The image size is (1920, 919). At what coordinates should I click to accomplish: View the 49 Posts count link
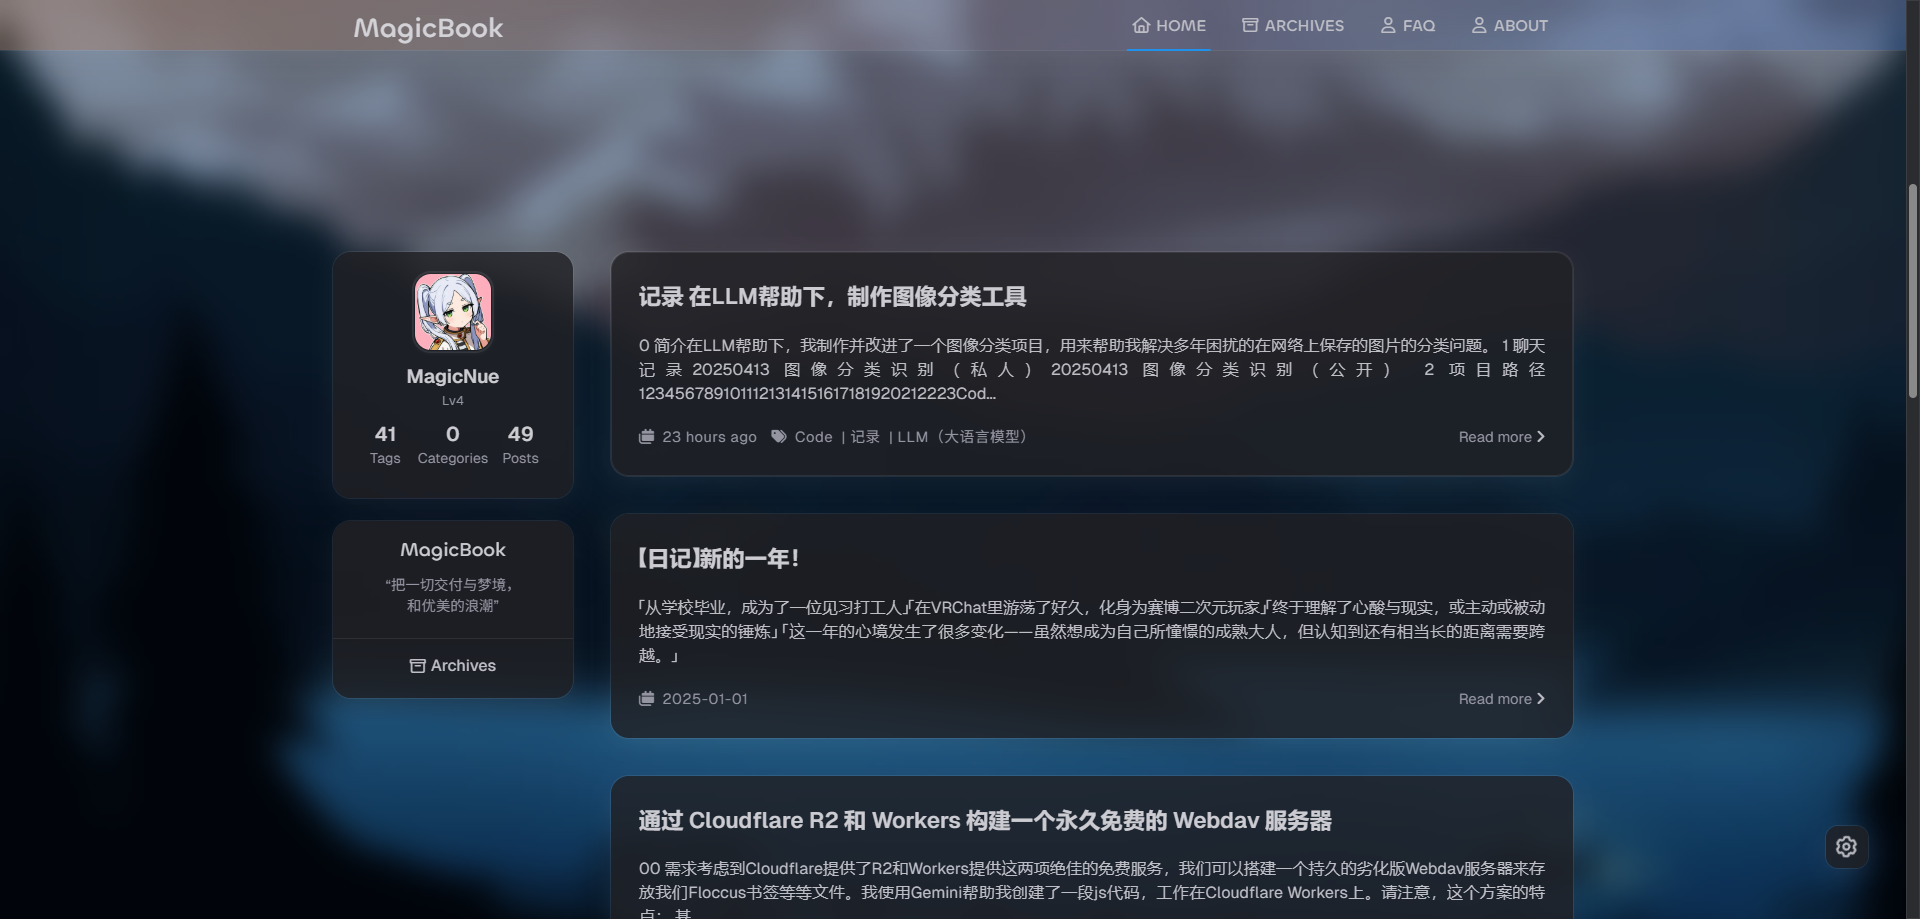click(520, 444)
